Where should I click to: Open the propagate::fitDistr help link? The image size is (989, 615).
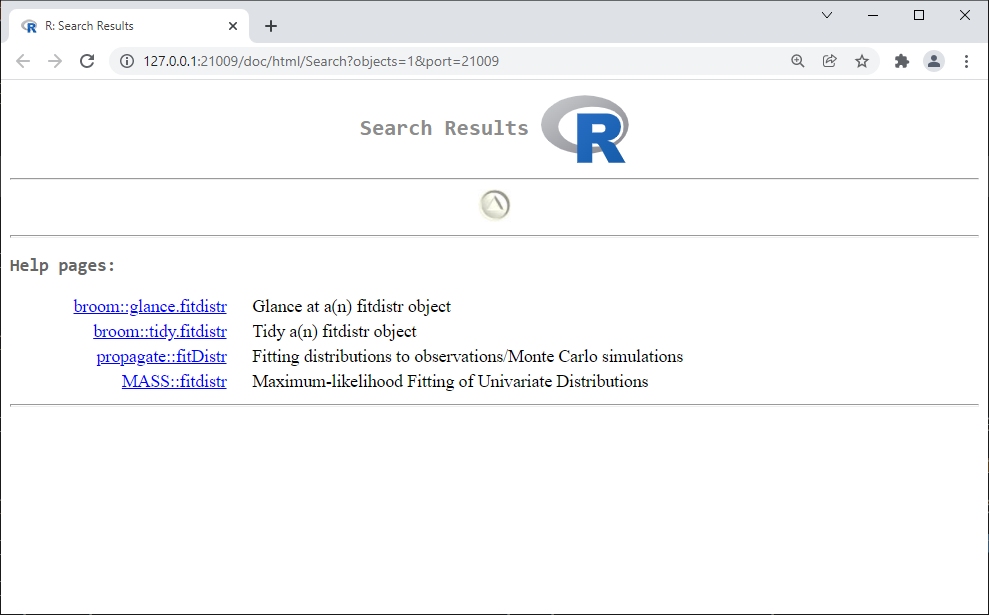[x=161, y=356]
